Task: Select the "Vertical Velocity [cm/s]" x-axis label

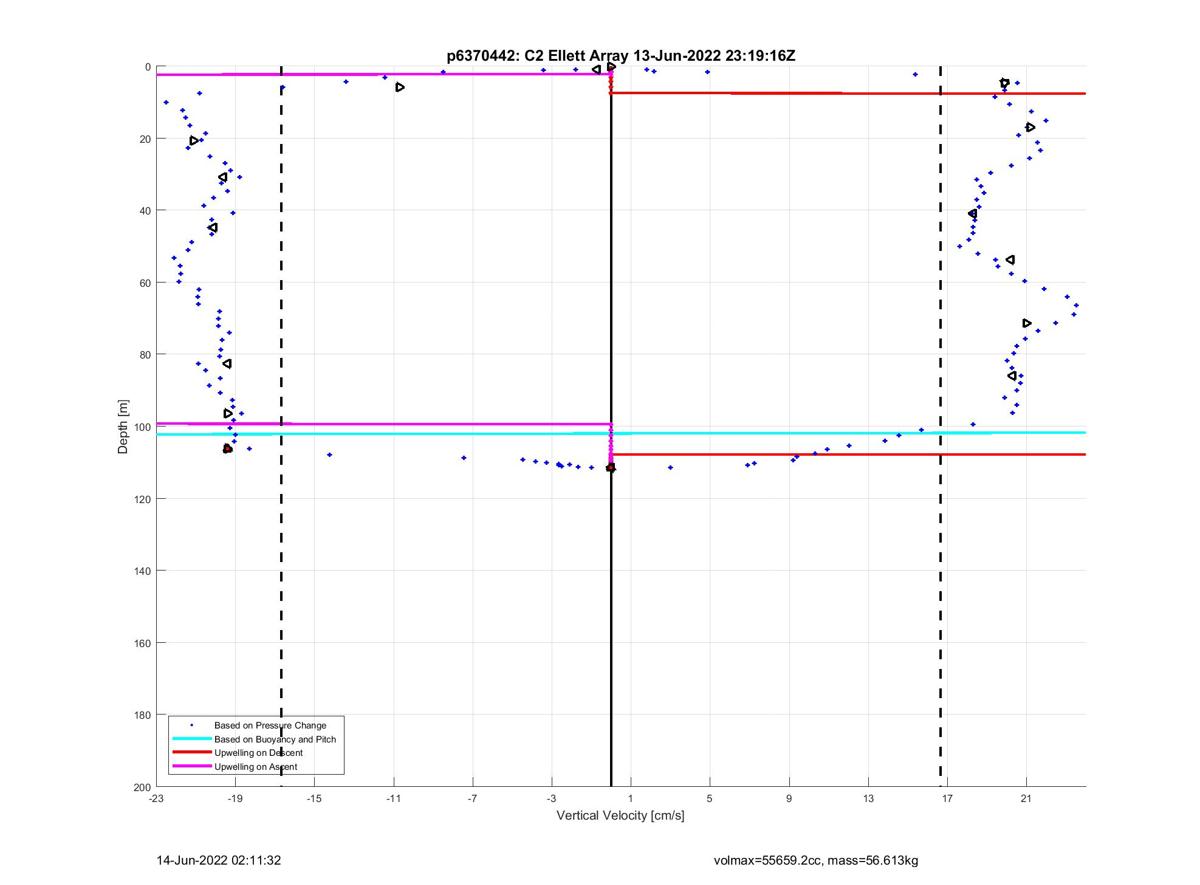Action: click(x=620, y=815)
